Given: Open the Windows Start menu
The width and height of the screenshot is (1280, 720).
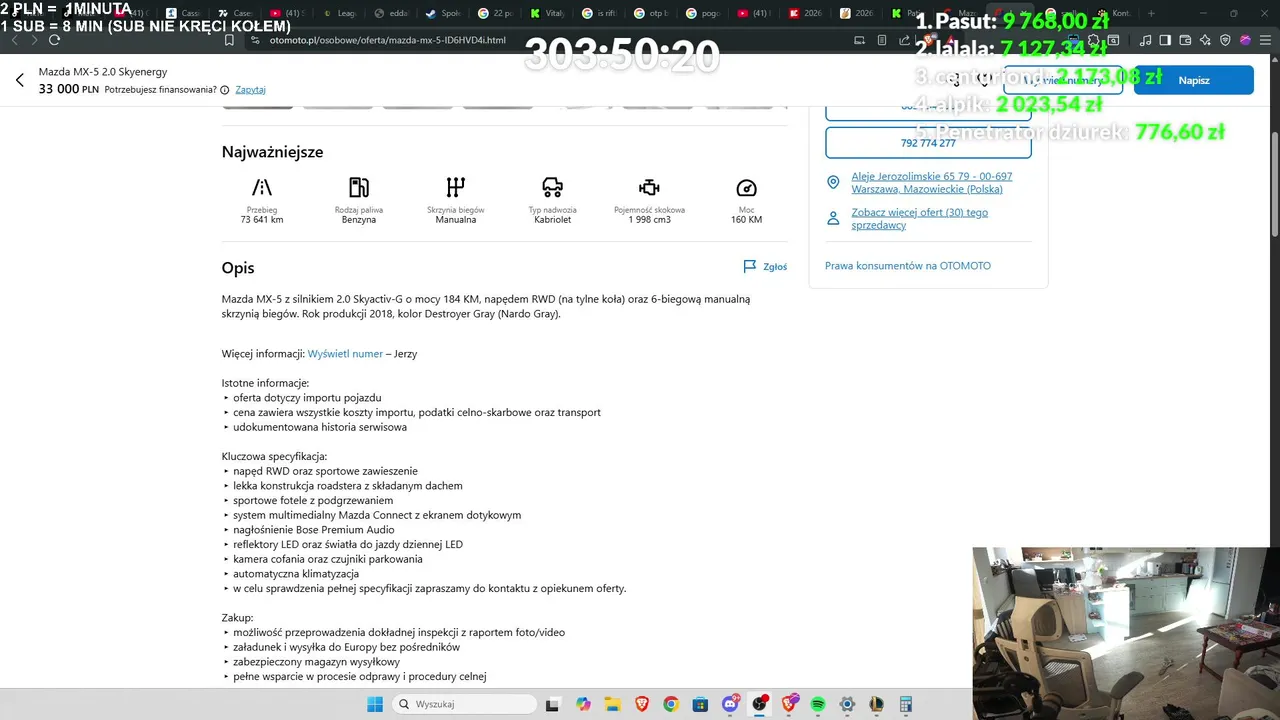Looking at the screenshot, I should point(375,704).
